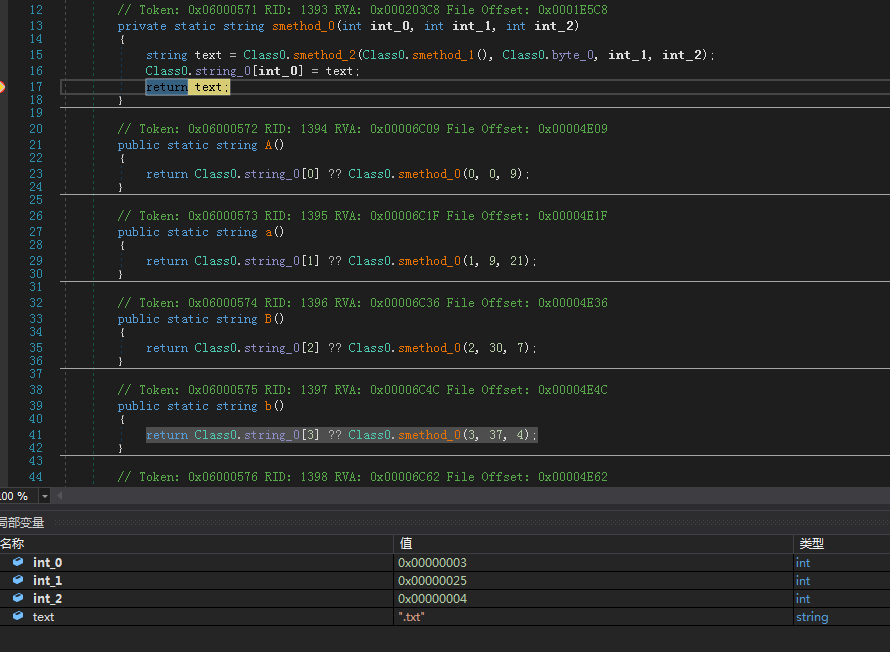Viewport: 890px width, 652px height.
Task: Click value 0x00000004
Action: 432,599
